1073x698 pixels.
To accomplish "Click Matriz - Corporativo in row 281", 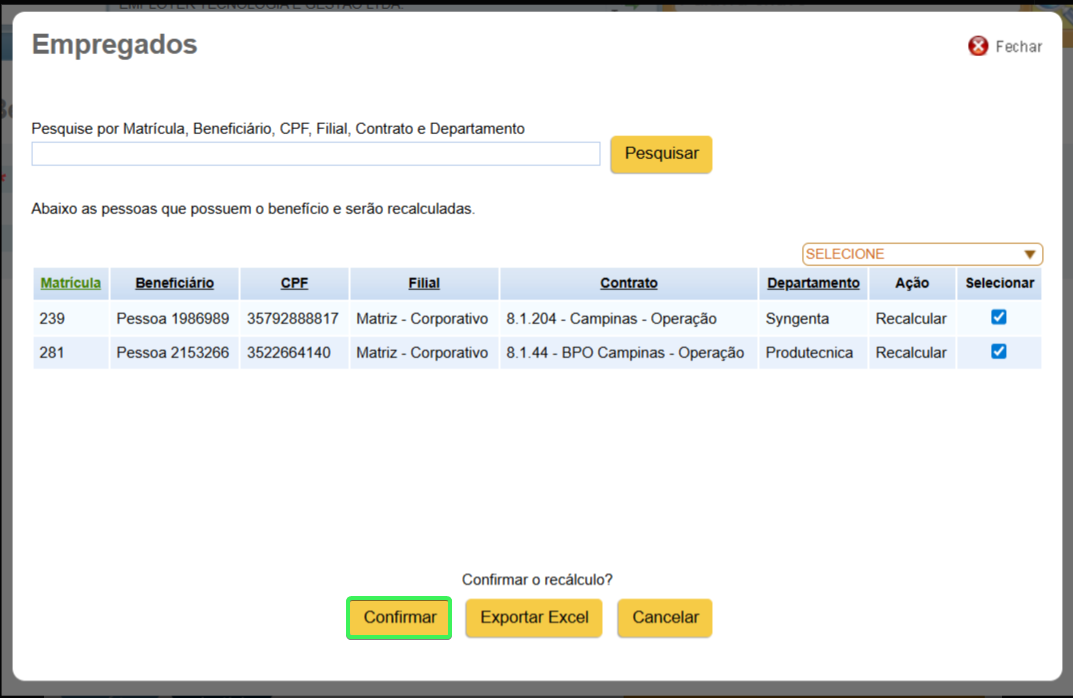I will tap(422, 353).
